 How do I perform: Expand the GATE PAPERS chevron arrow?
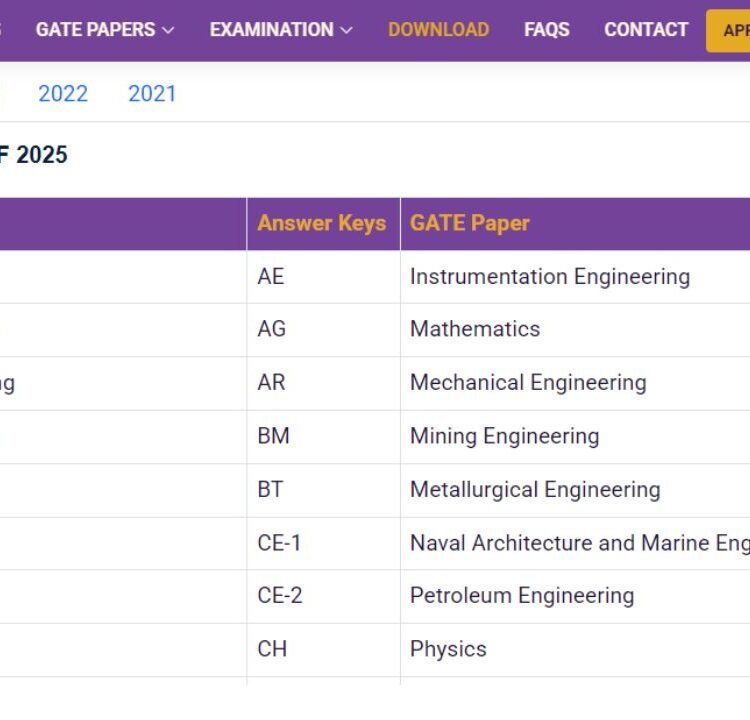168,30
